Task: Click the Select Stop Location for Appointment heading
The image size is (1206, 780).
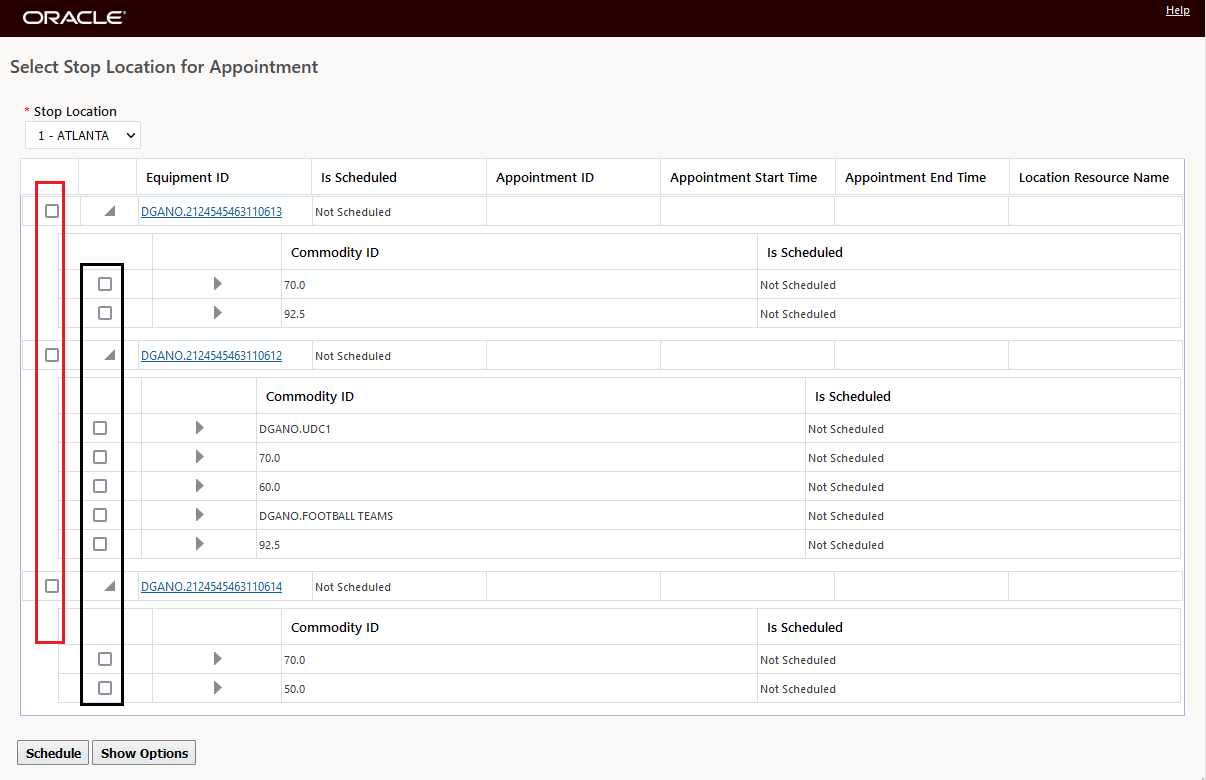Action: pyautogui.click(x=164, y=67)
